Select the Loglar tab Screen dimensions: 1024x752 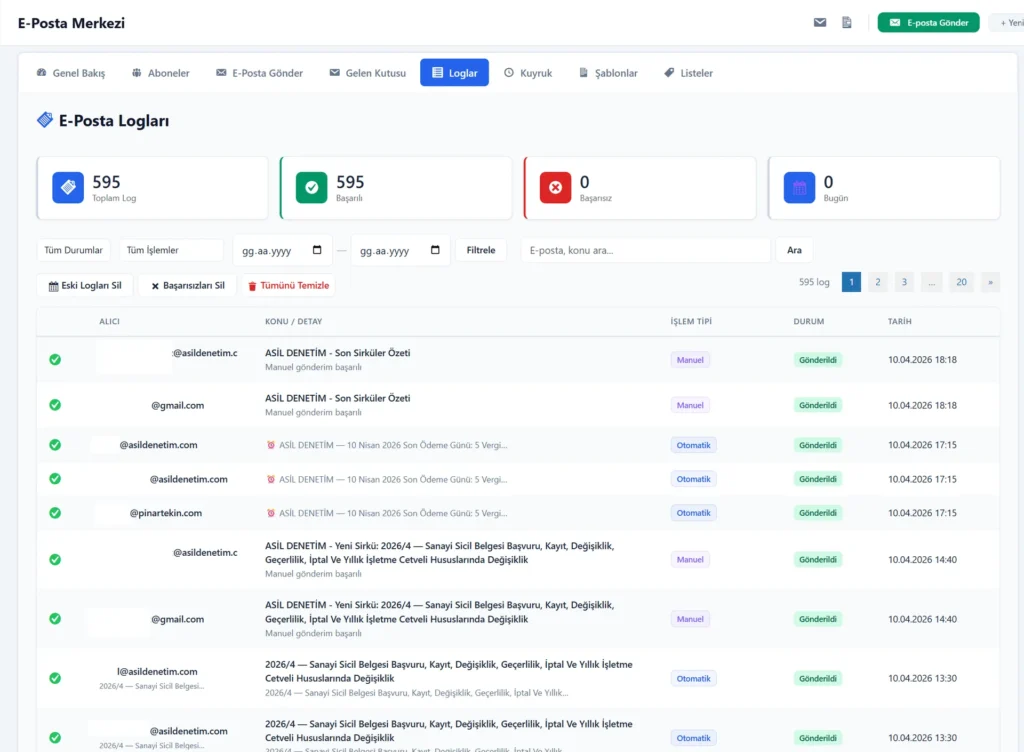coord(455,73)
